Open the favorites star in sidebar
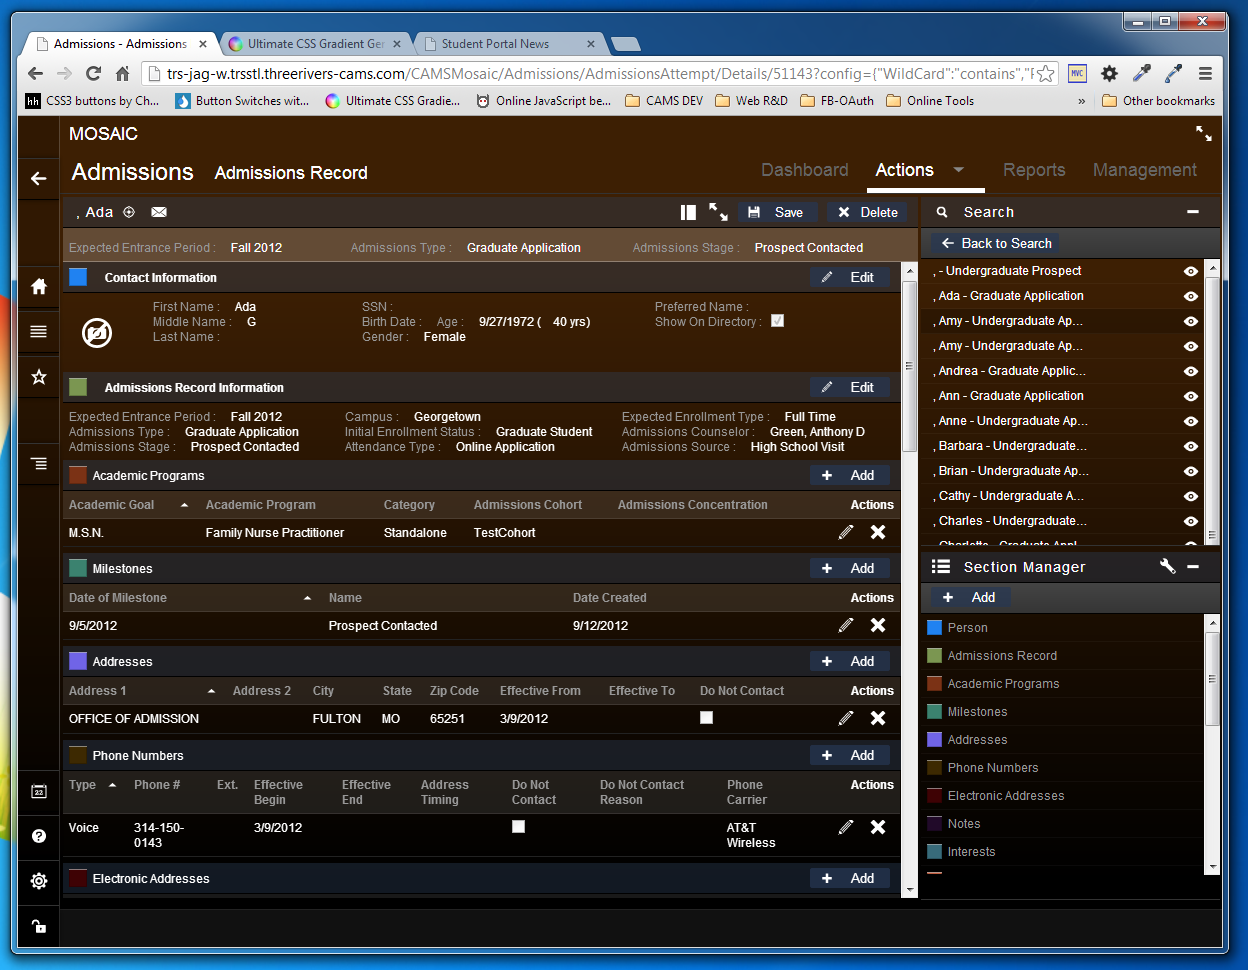The width and height of the screenshot is (1248, 970). (39, 377)
